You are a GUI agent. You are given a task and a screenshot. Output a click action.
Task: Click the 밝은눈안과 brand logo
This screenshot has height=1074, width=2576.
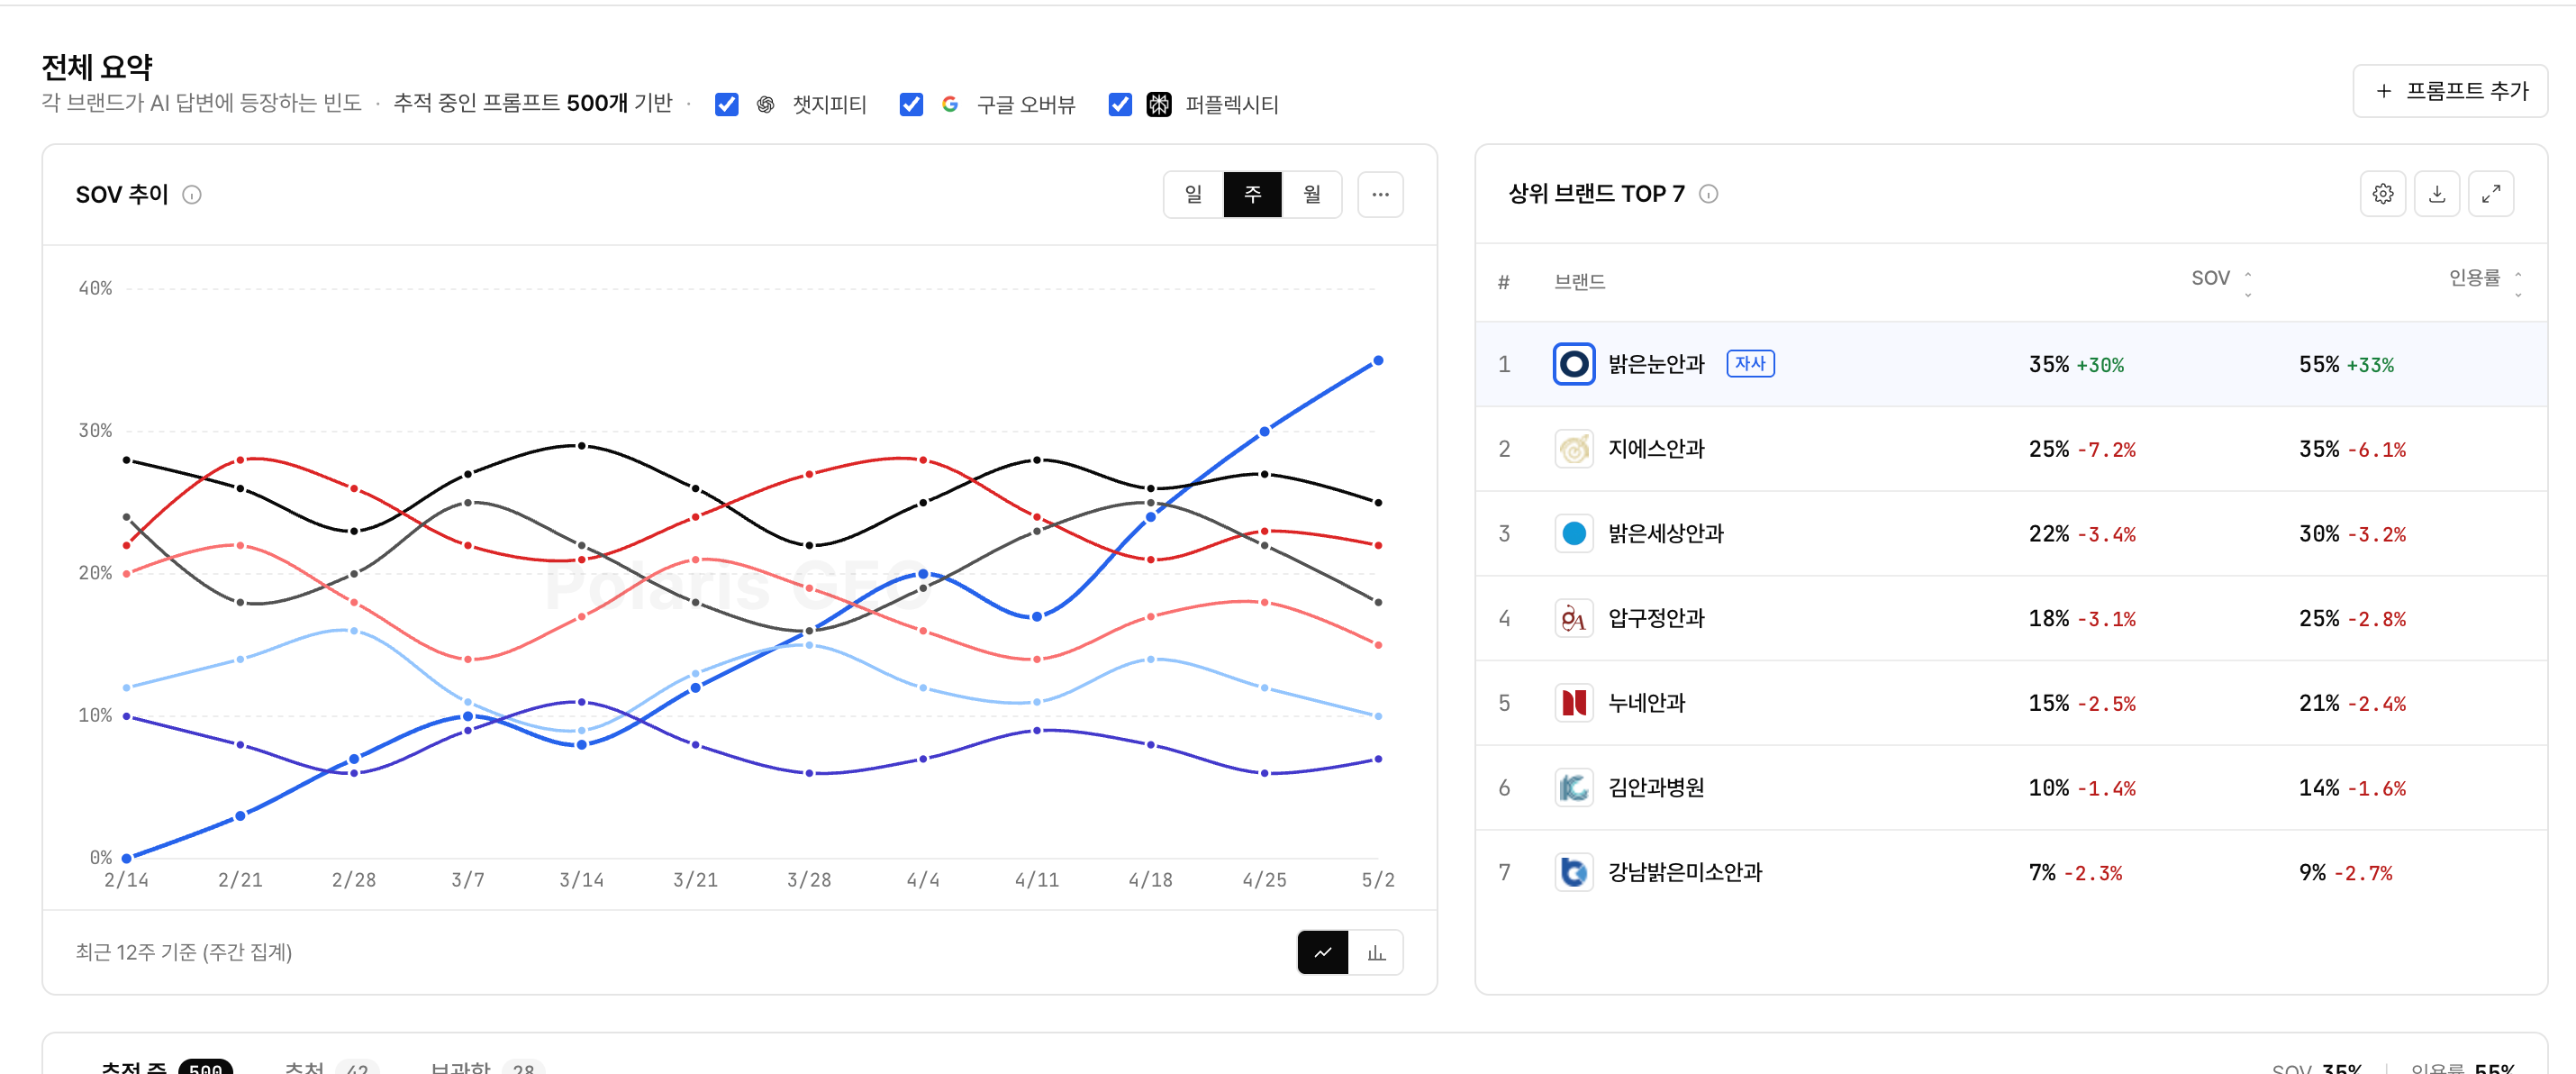(x=1573, y=364)
